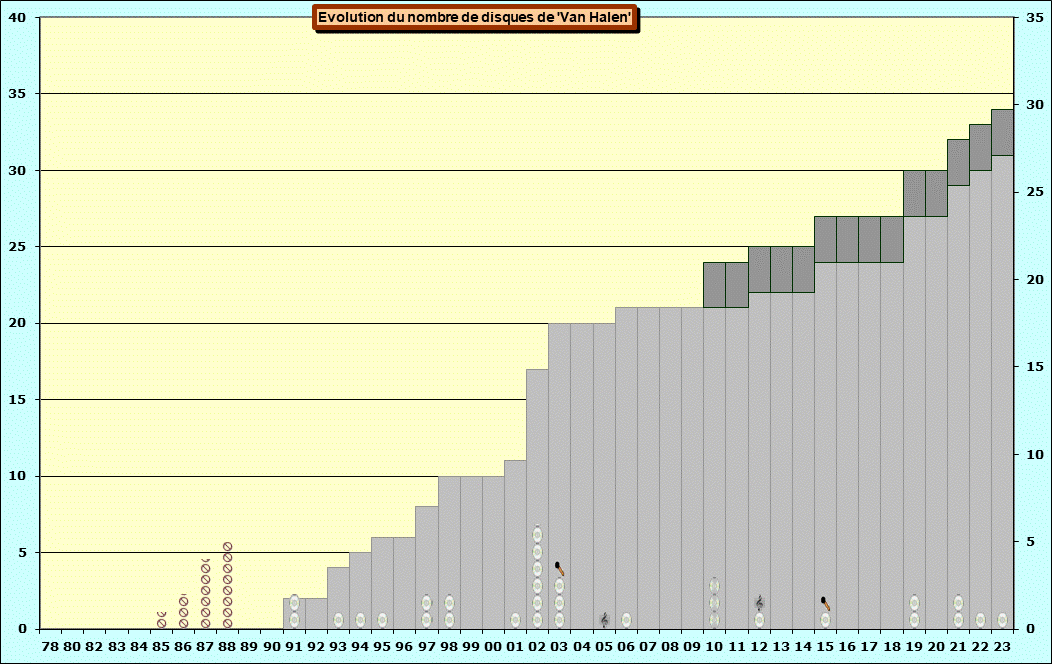The image size is (1052, 664).
Task: Click the treble clef icon above year 05
Action: pyautogui.click(x=604, y=620)
